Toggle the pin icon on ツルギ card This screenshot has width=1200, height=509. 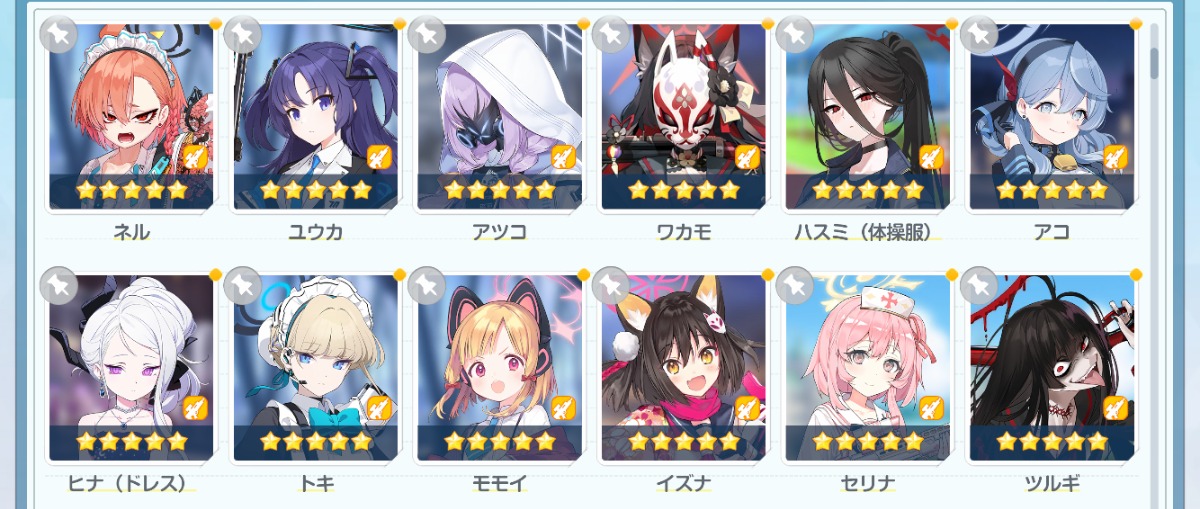point(979,287)
